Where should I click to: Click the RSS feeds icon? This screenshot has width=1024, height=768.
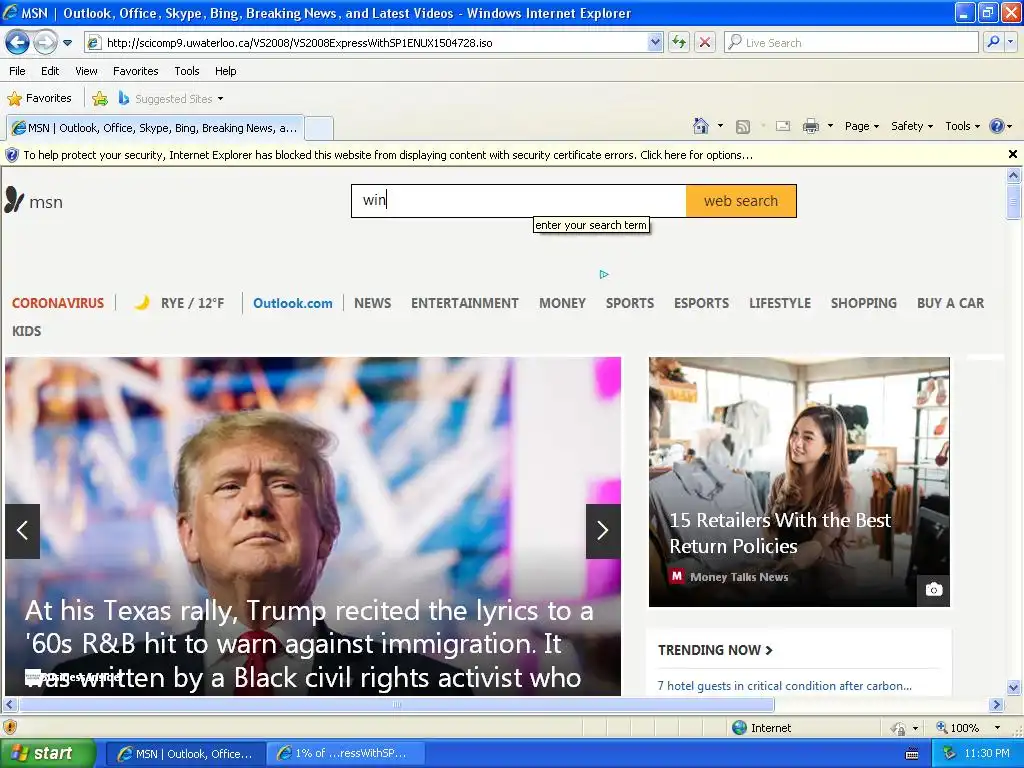pos(743,127)
